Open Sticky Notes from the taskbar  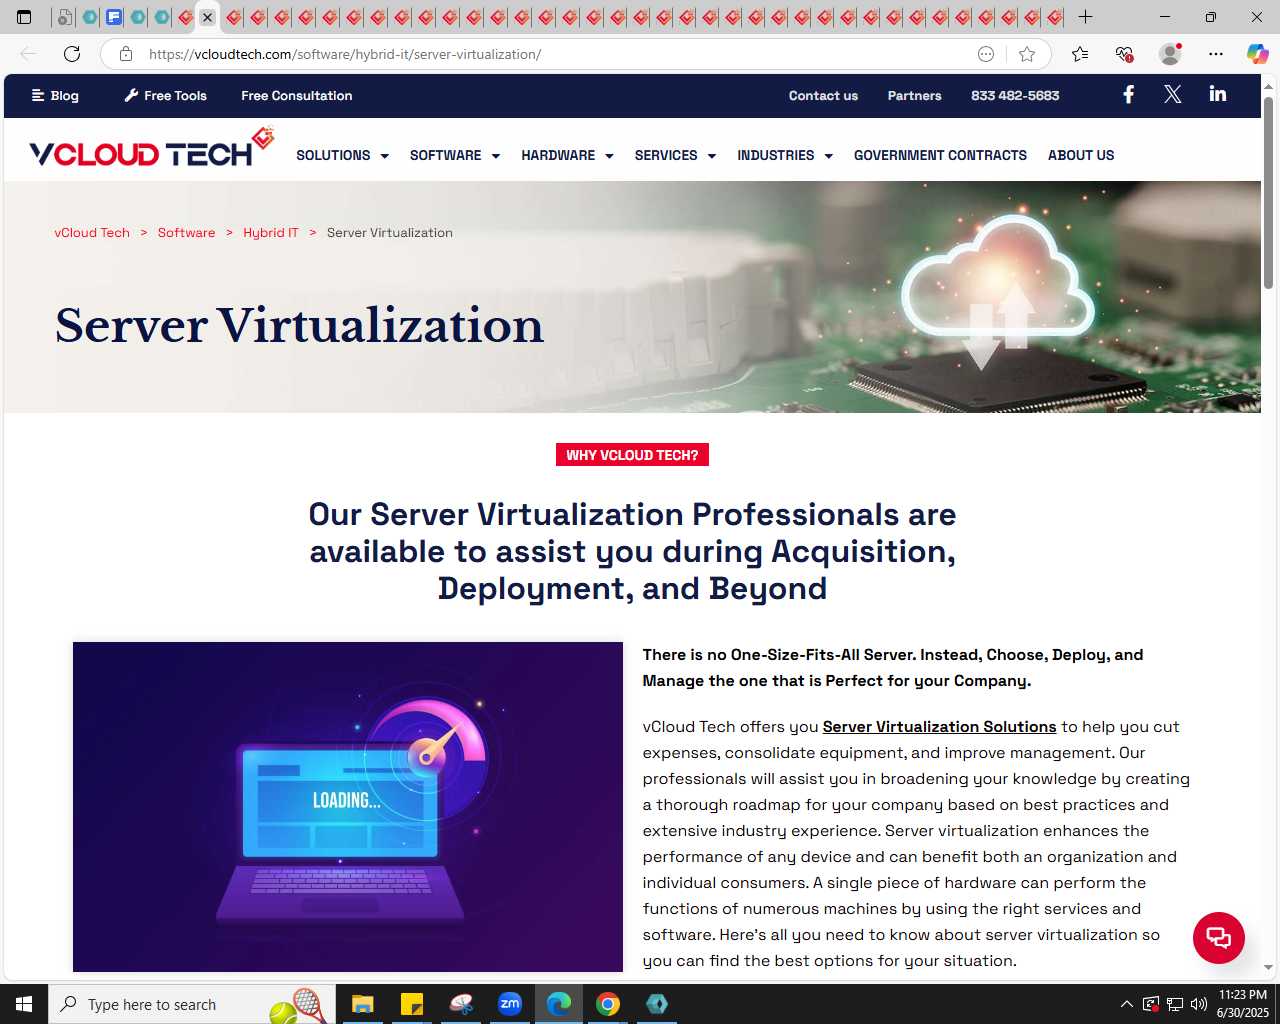(411, 1004)
